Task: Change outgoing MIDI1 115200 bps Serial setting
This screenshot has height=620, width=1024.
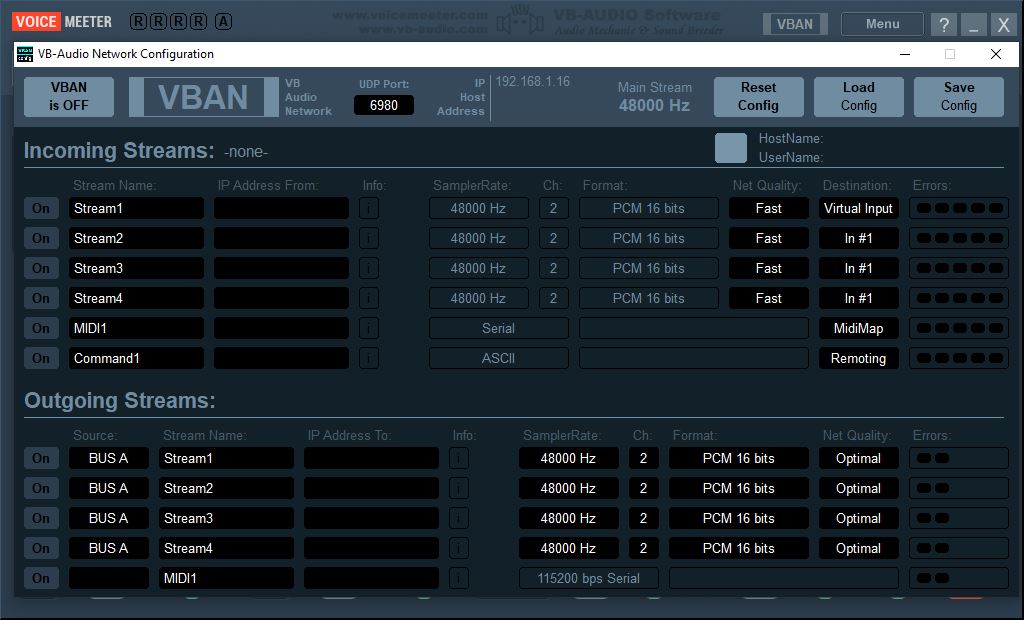Action: pos(588,579)
